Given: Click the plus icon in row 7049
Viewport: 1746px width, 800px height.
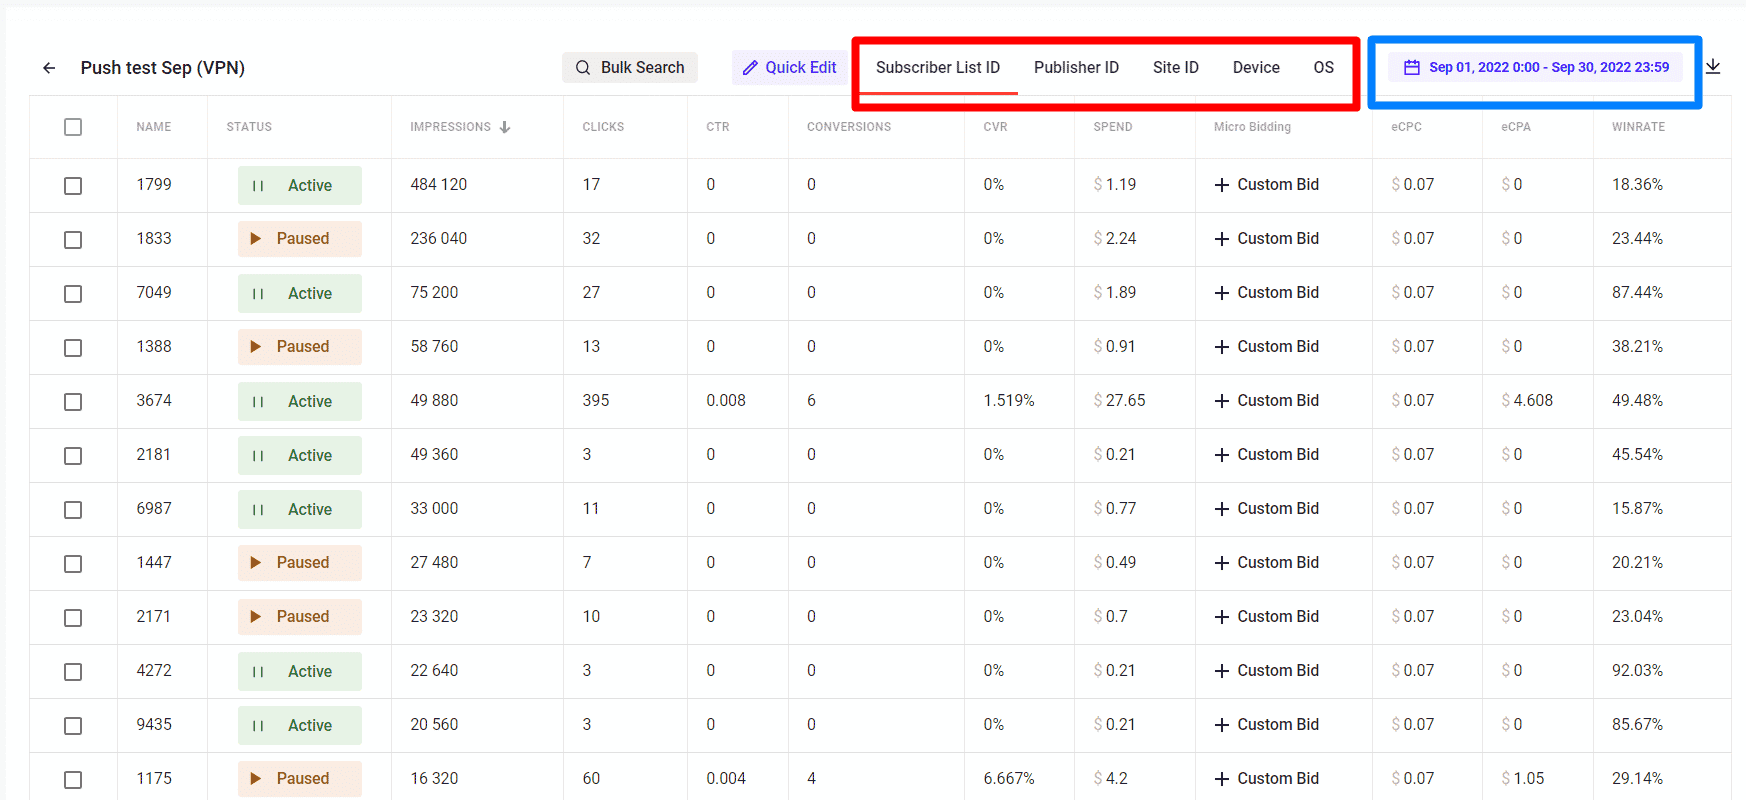Looking at the screenshot, I should (x=1222, y=293).
